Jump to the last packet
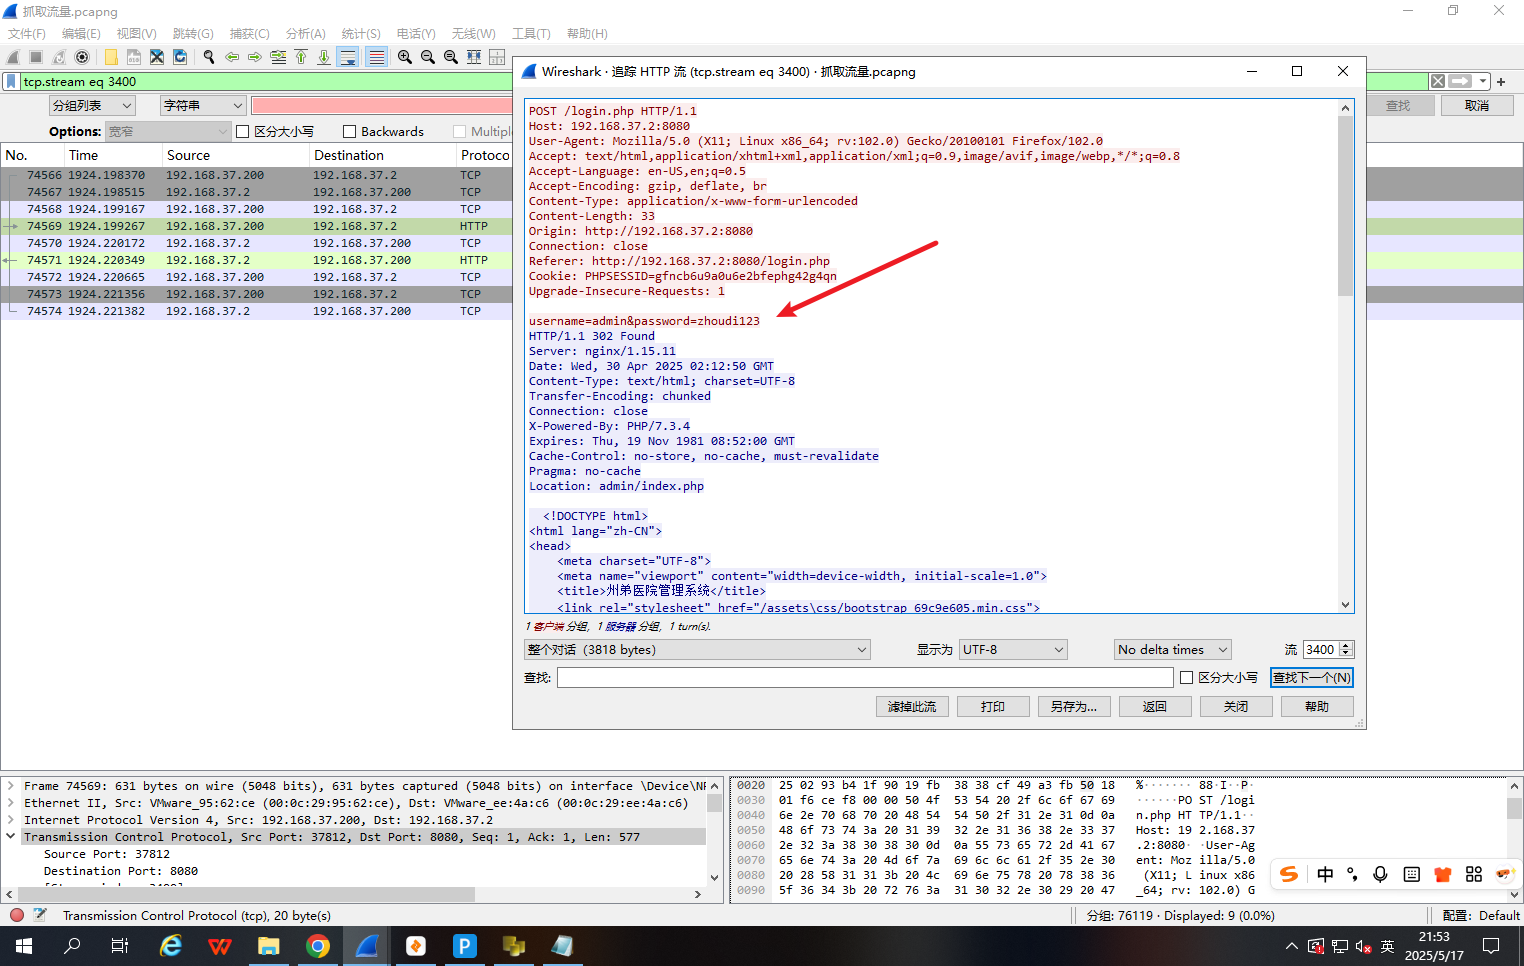Image resolution: width=1524 pixels, height=966 pixels. 324,57
